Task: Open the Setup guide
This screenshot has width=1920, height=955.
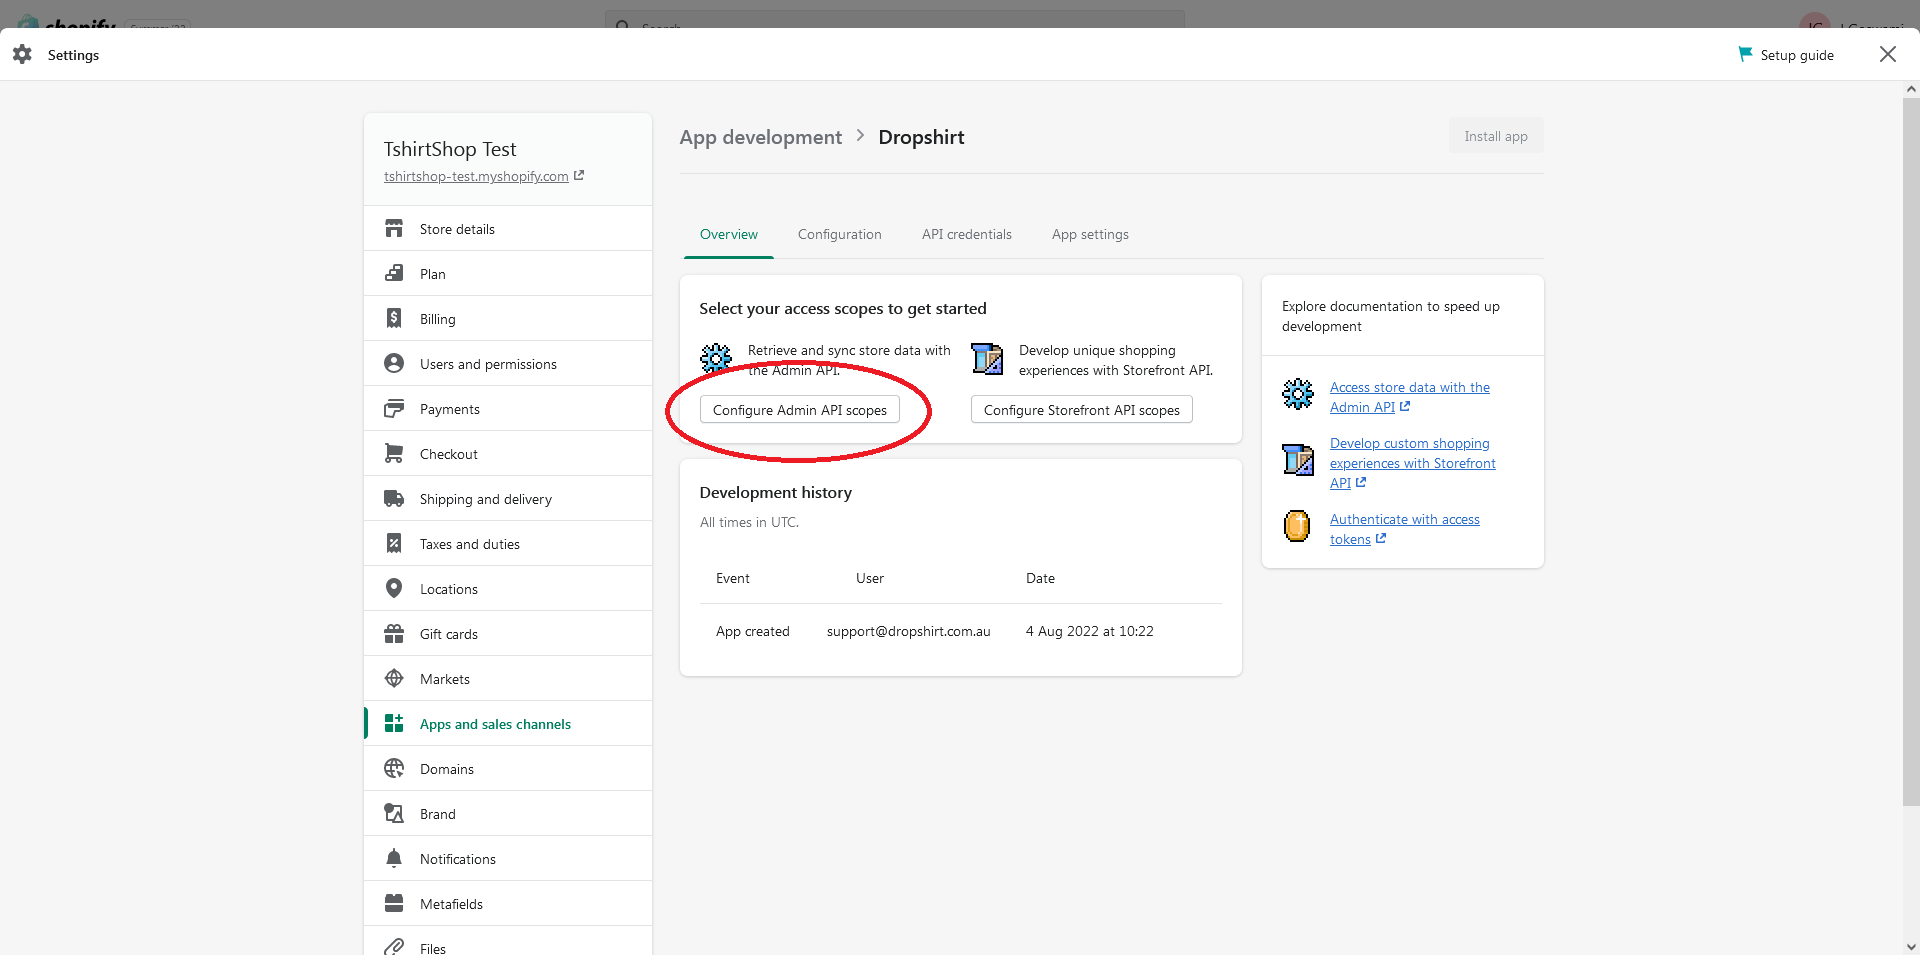Action: point(1786,55)
